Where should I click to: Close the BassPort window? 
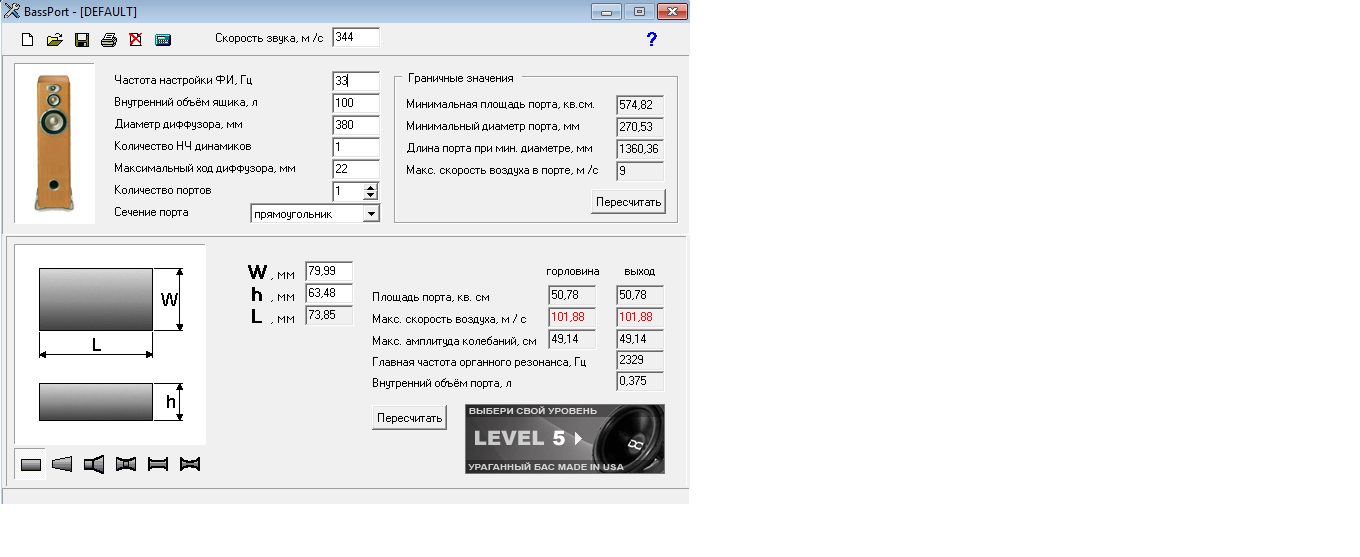click(672, 11)
